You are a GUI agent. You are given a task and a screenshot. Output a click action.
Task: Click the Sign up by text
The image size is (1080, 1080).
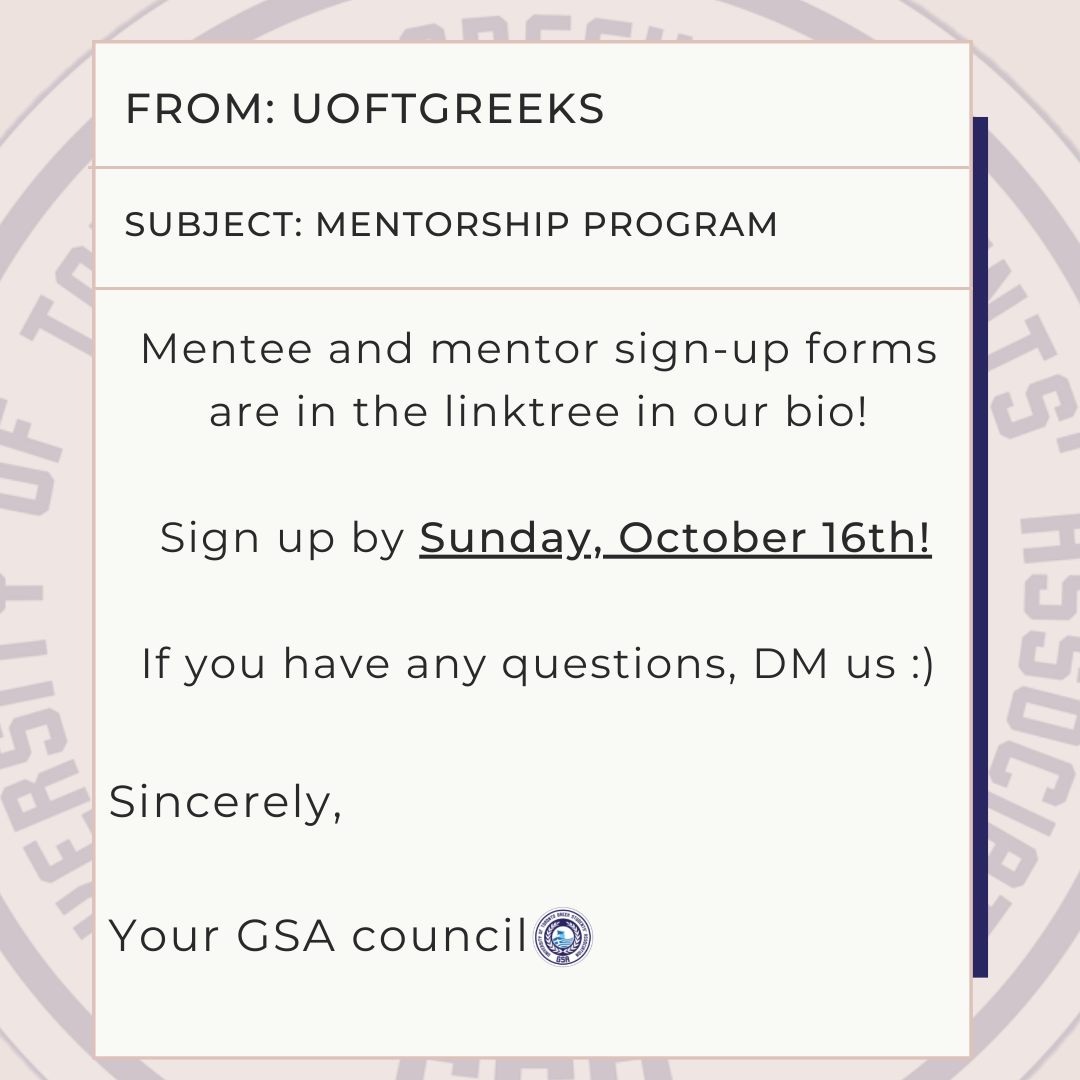click(282, 539)
